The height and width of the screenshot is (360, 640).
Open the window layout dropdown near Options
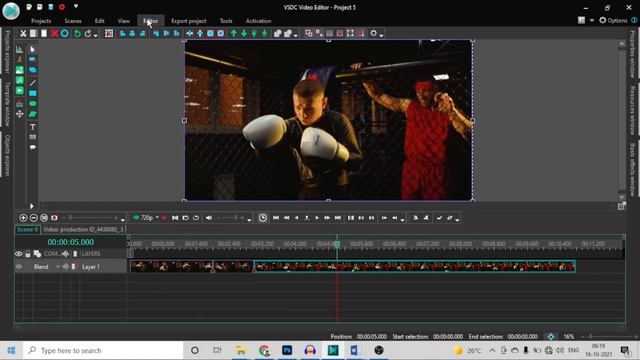(x=591, y=20)
